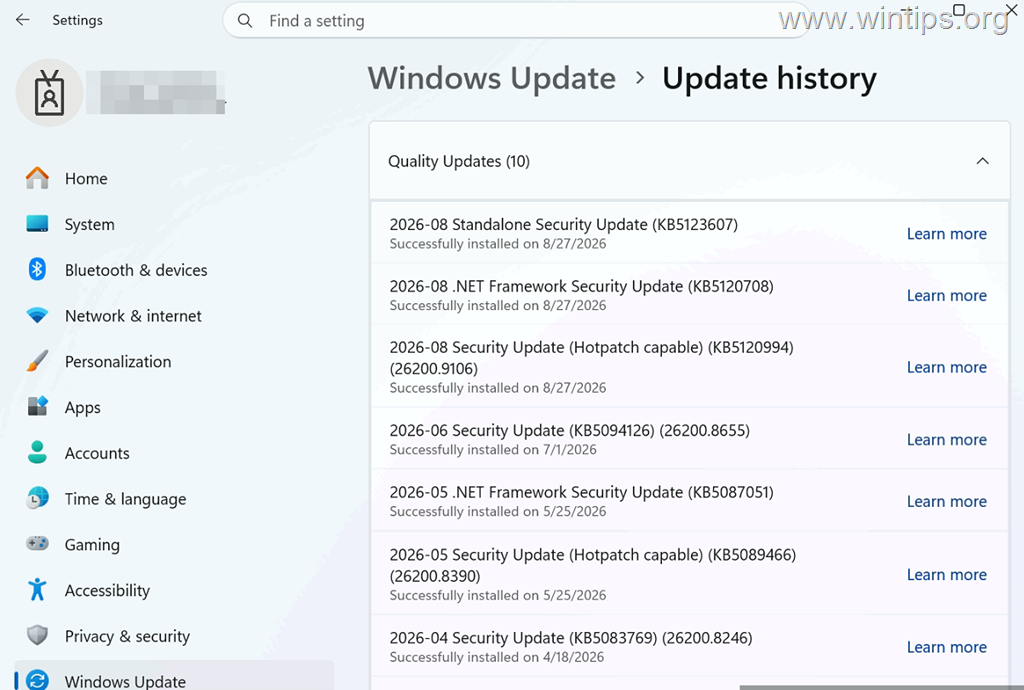Viewport: 1024px width, 690px height.
Task: Click the System monitor icon
Action: (37, 224)
